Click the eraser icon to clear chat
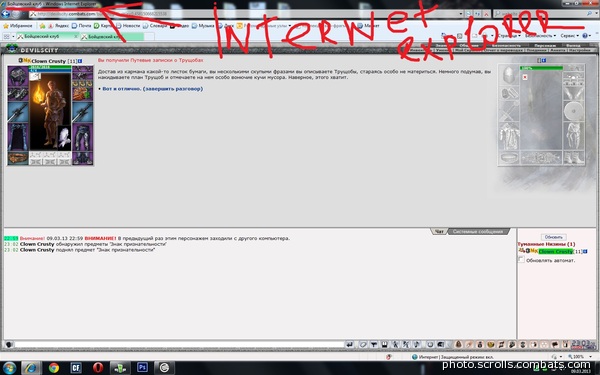Image resolution: width=600 pixels, height=375 pixels. (363, 345)
